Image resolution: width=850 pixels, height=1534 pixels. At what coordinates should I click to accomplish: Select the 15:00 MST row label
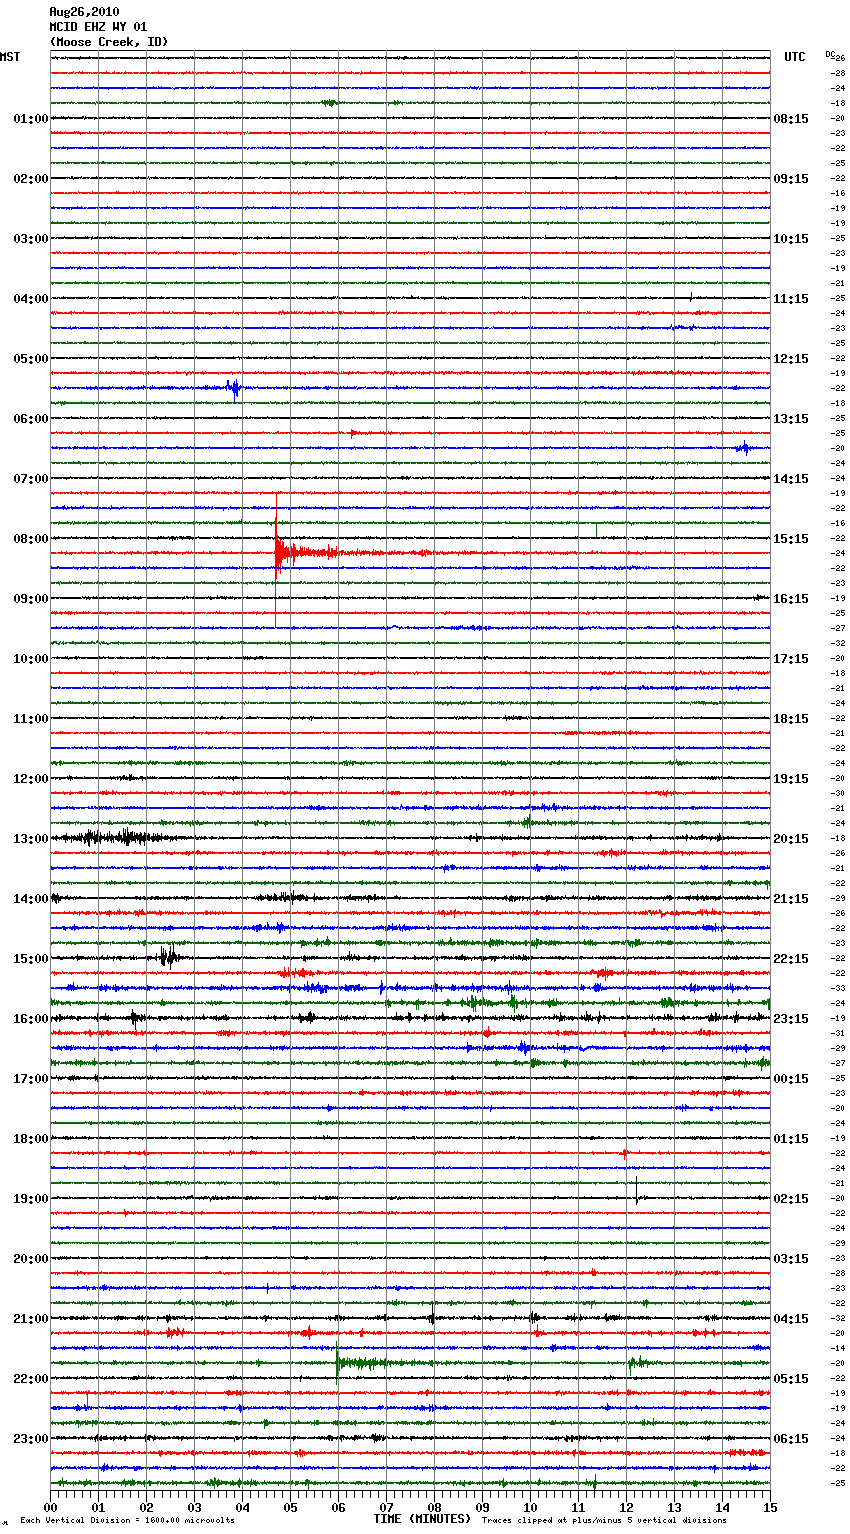(31, 959)
